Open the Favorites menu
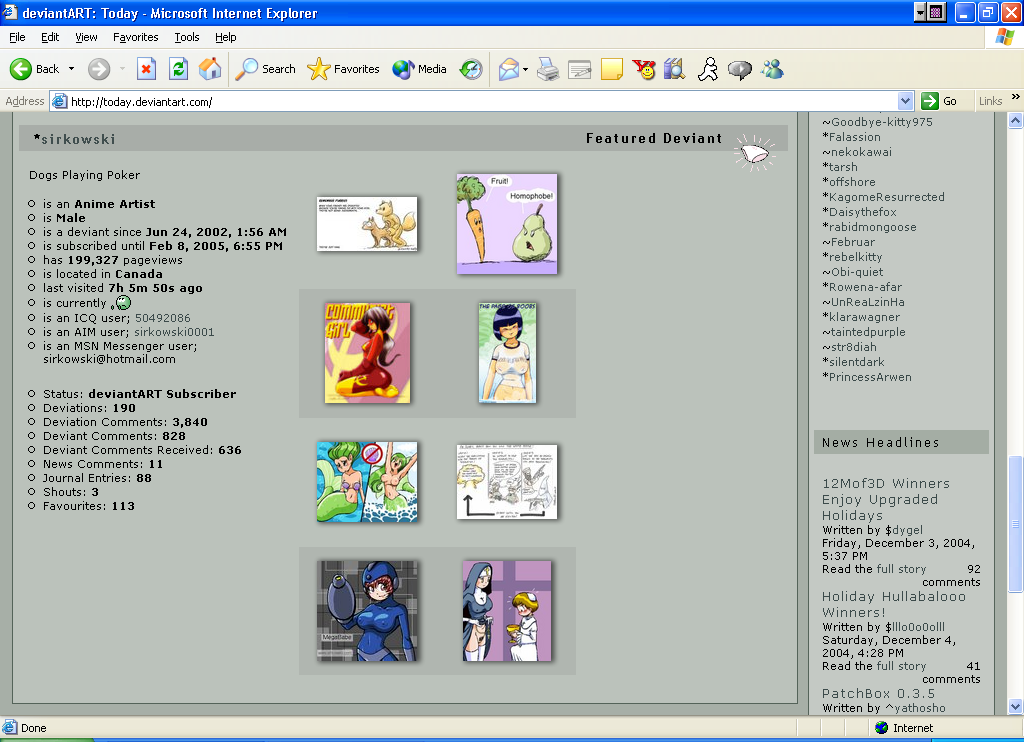The width and height of the screenshot is (1024, 742). tap(135, 37)
